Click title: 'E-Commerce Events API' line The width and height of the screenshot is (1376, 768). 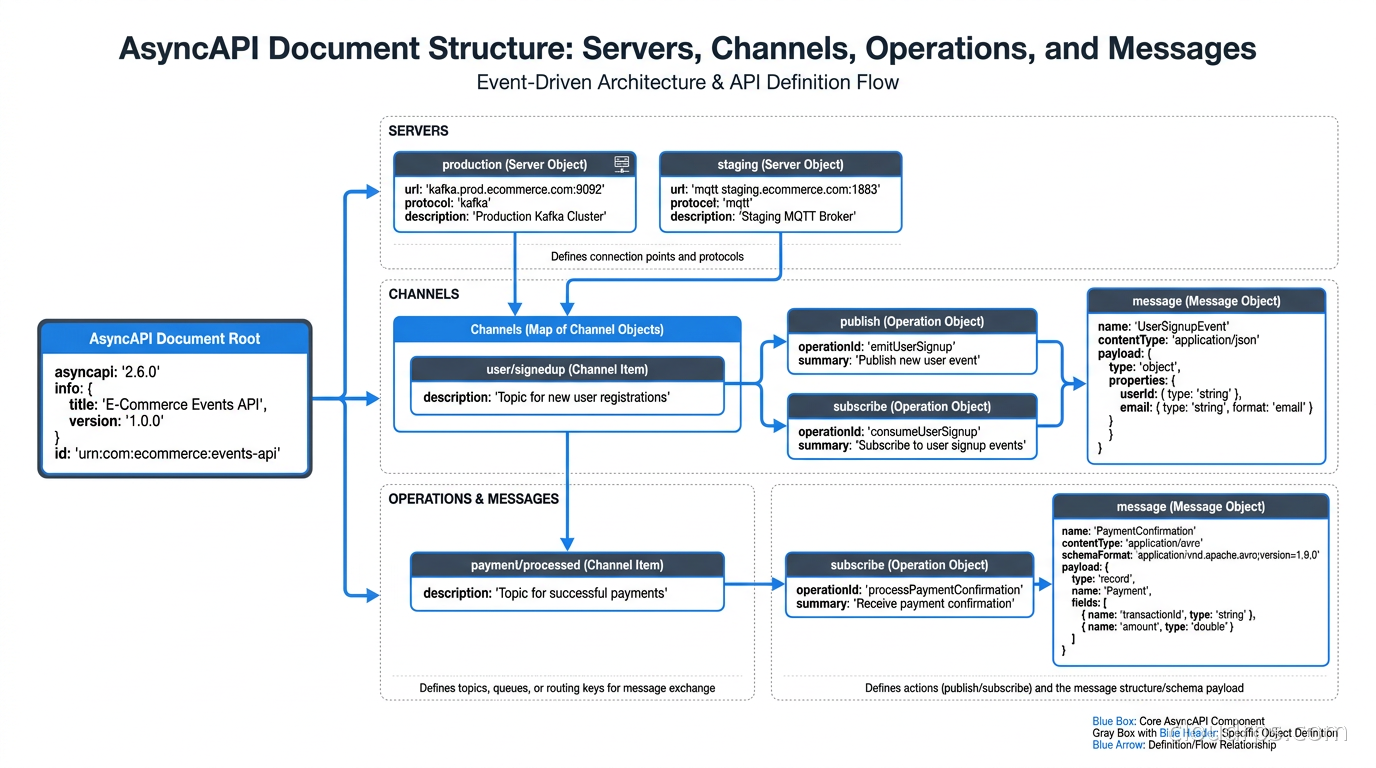click(168, 405)
